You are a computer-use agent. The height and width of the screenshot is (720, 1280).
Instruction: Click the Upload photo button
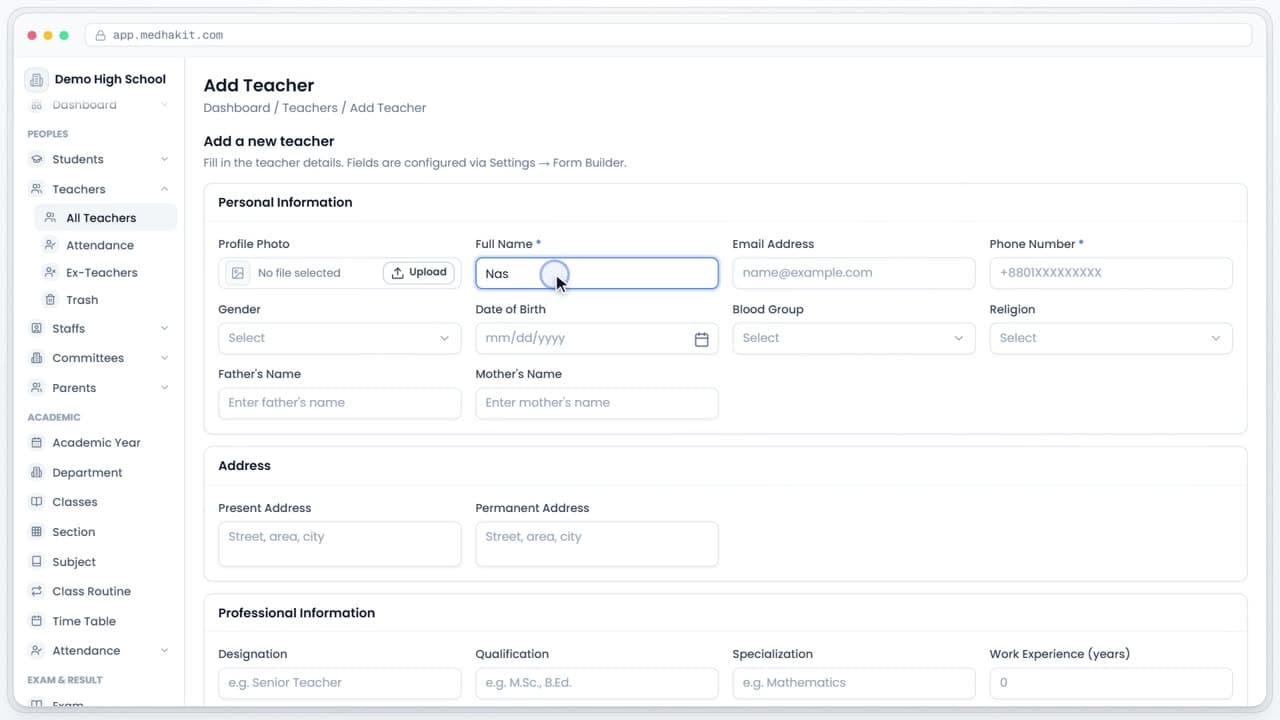[419, 273]
